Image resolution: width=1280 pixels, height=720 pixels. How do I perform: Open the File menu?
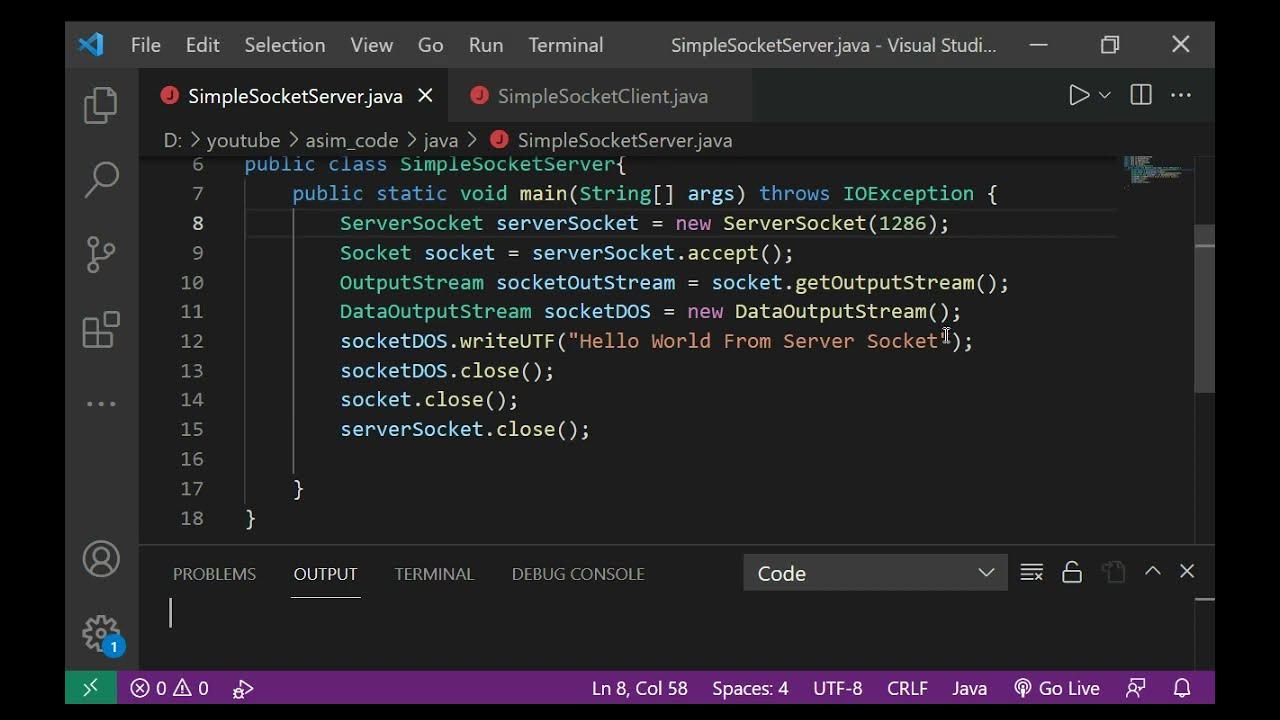(x=146, y=45)
